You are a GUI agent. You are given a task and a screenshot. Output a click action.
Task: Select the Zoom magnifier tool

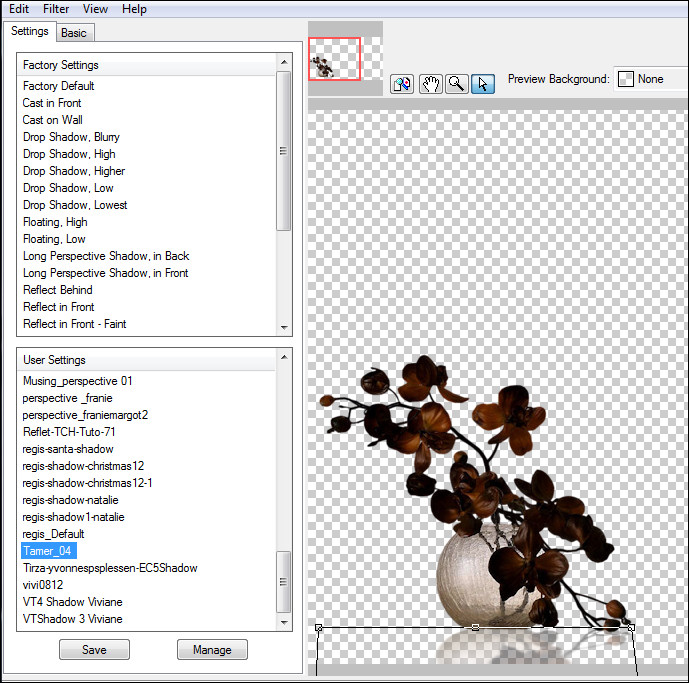[457, 84]
